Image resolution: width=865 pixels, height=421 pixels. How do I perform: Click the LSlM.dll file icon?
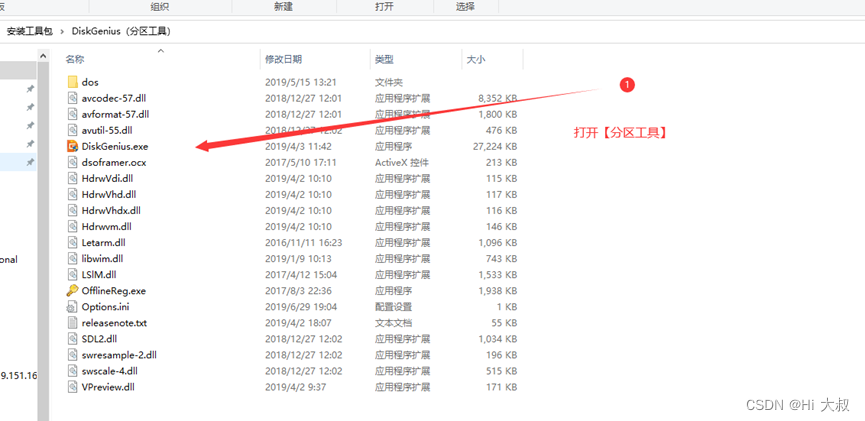[72, 274]
